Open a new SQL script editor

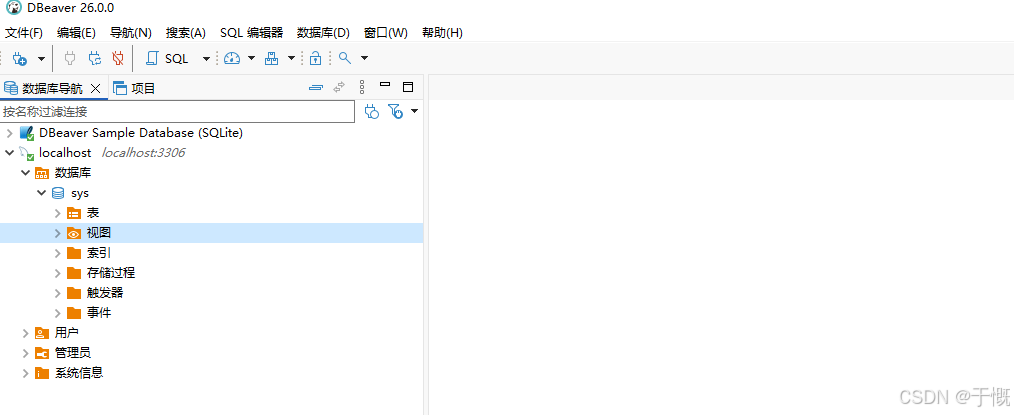pos(167,59)
